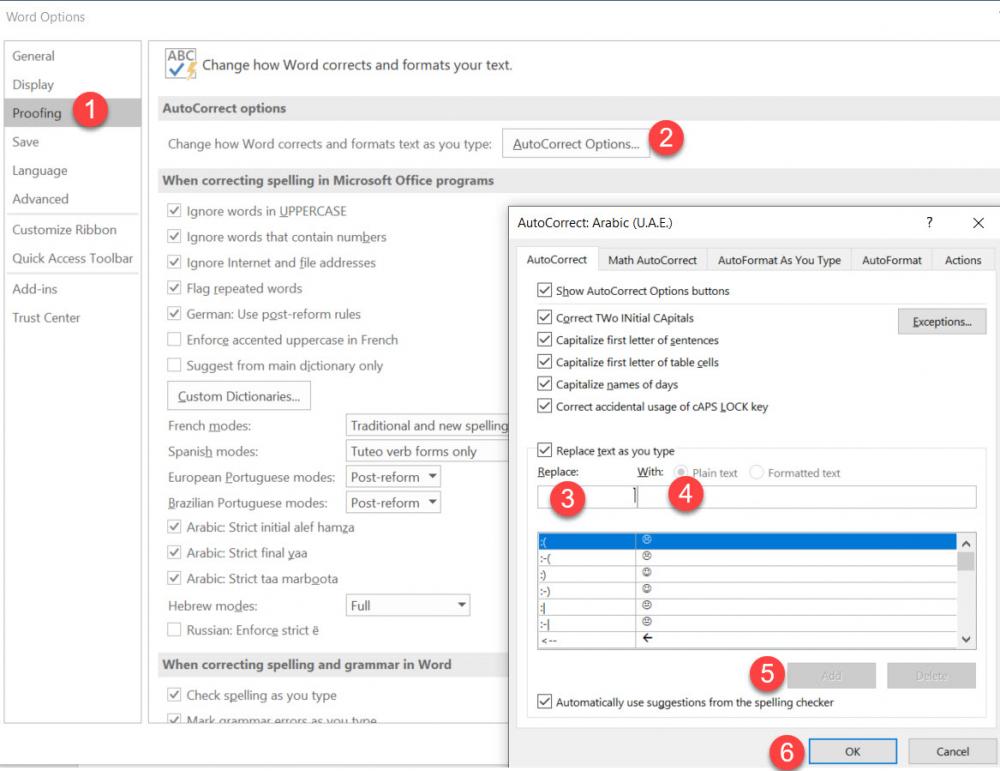Viewport: 1000px width, 771px height.
Task: Switch to the Math AutoCorrect tab
Action: click(652, 260)
